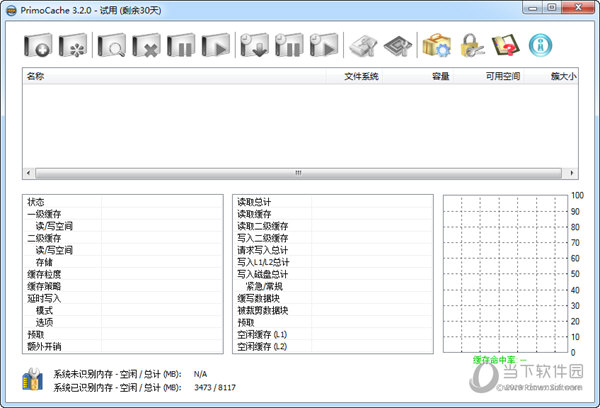Viewport: 600px width, 408px height.
Task: Click the quick create cache task icon
Action: (x=73, y=45)
